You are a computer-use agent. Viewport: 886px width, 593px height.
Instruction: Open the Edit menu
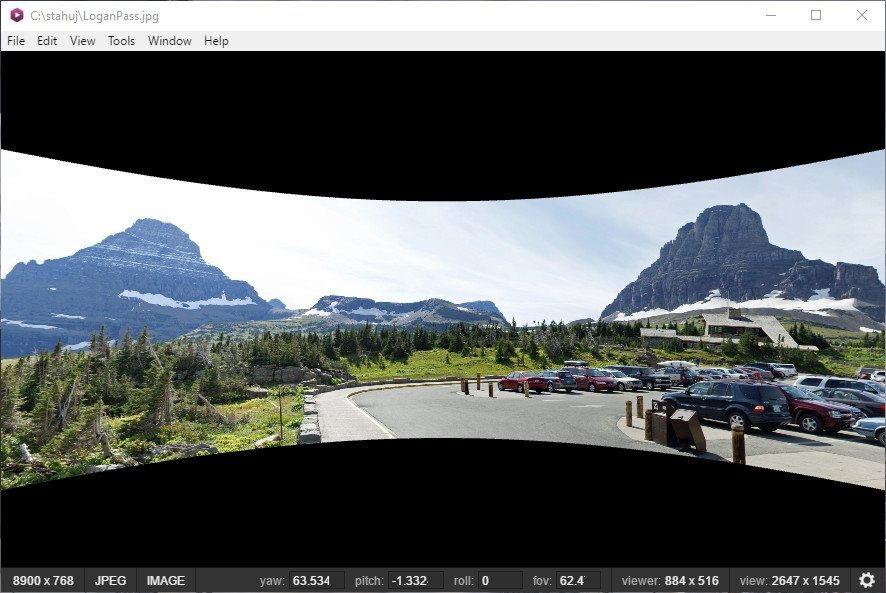(x=47, y=41)
